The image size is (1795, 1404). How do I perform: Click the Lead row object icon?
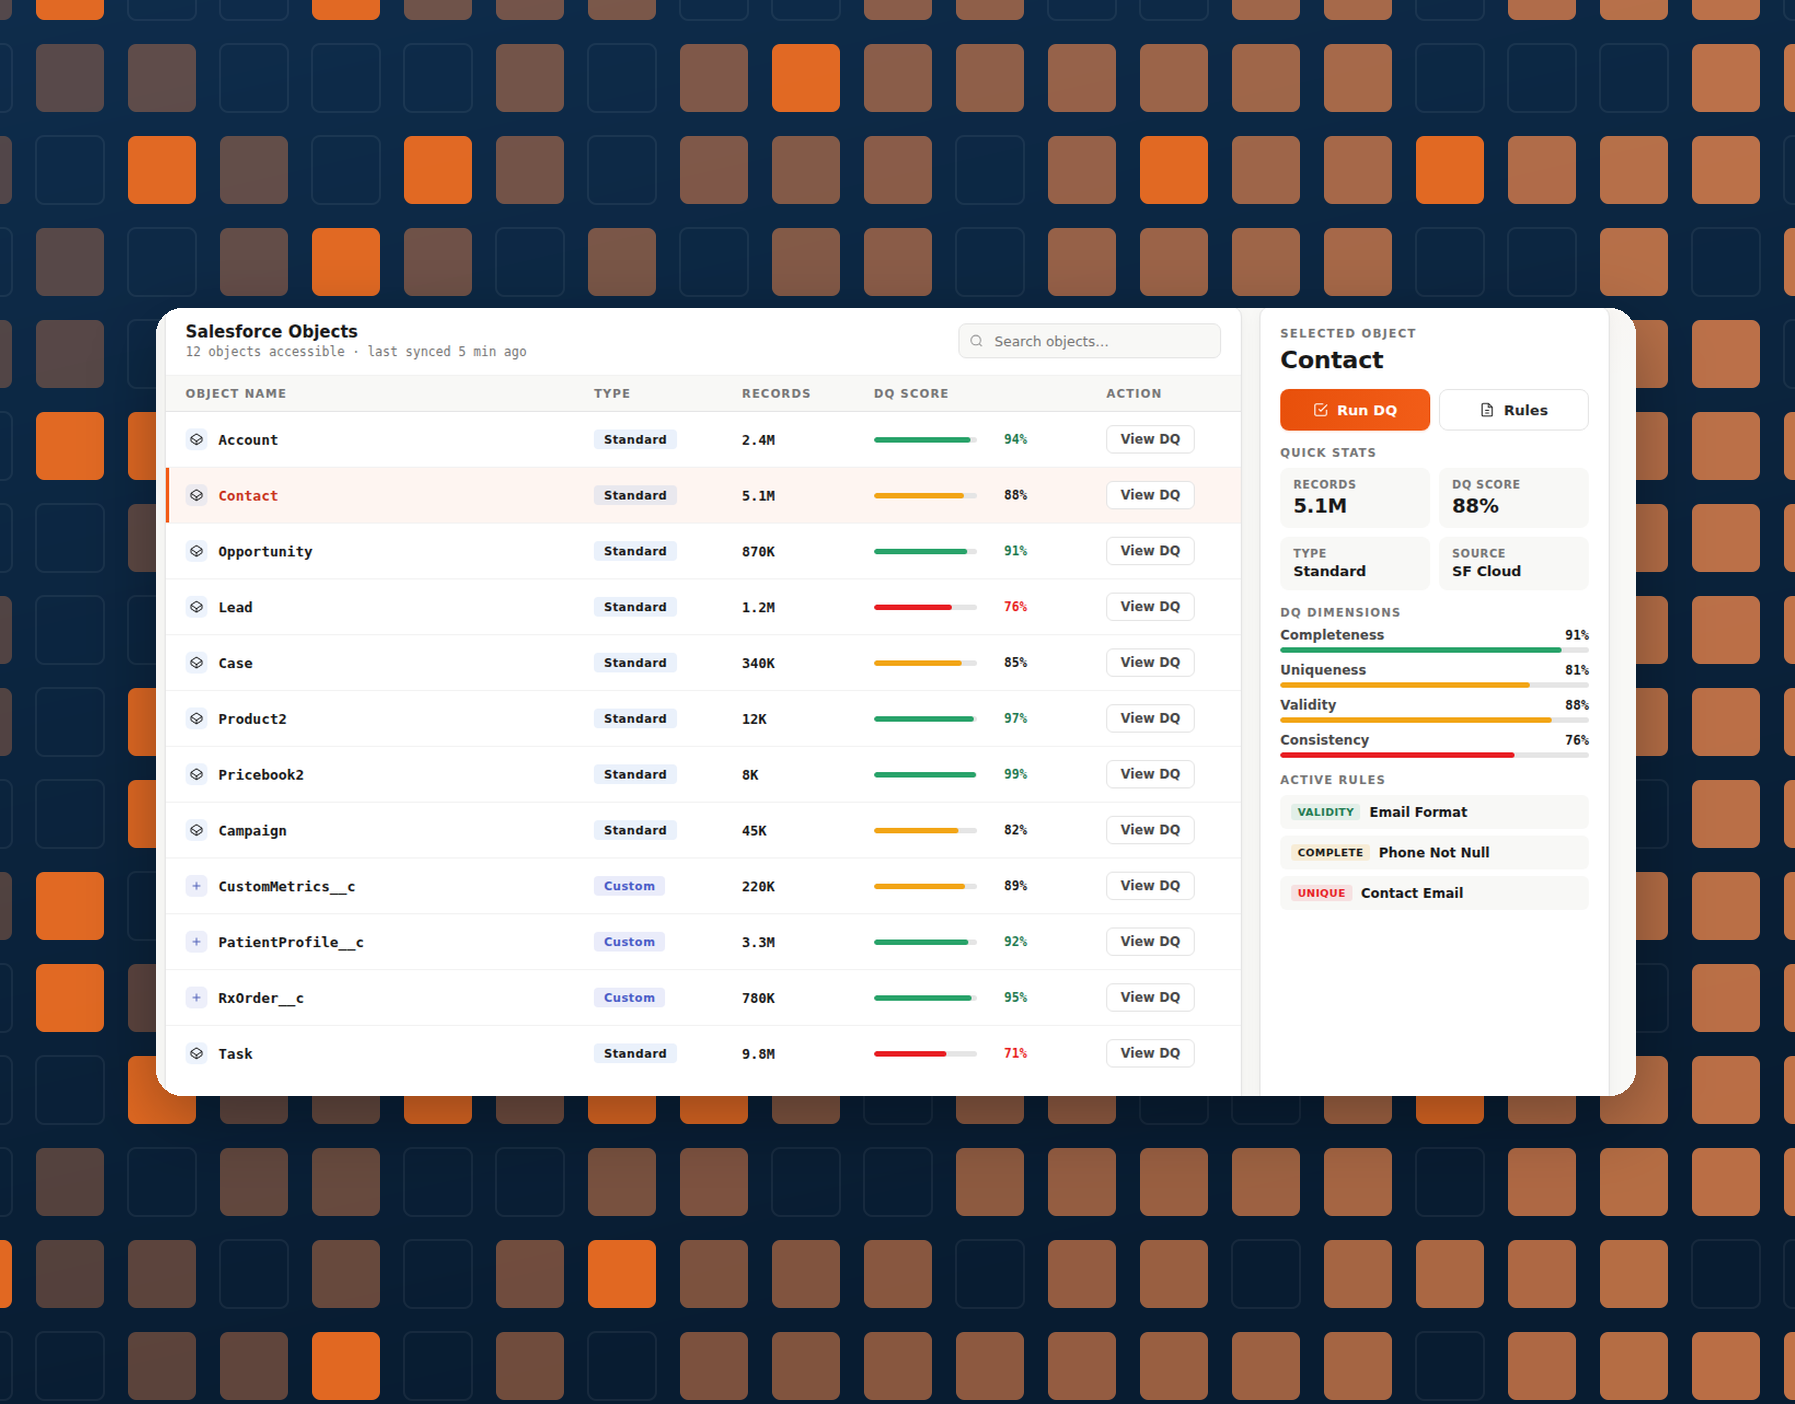197,607
